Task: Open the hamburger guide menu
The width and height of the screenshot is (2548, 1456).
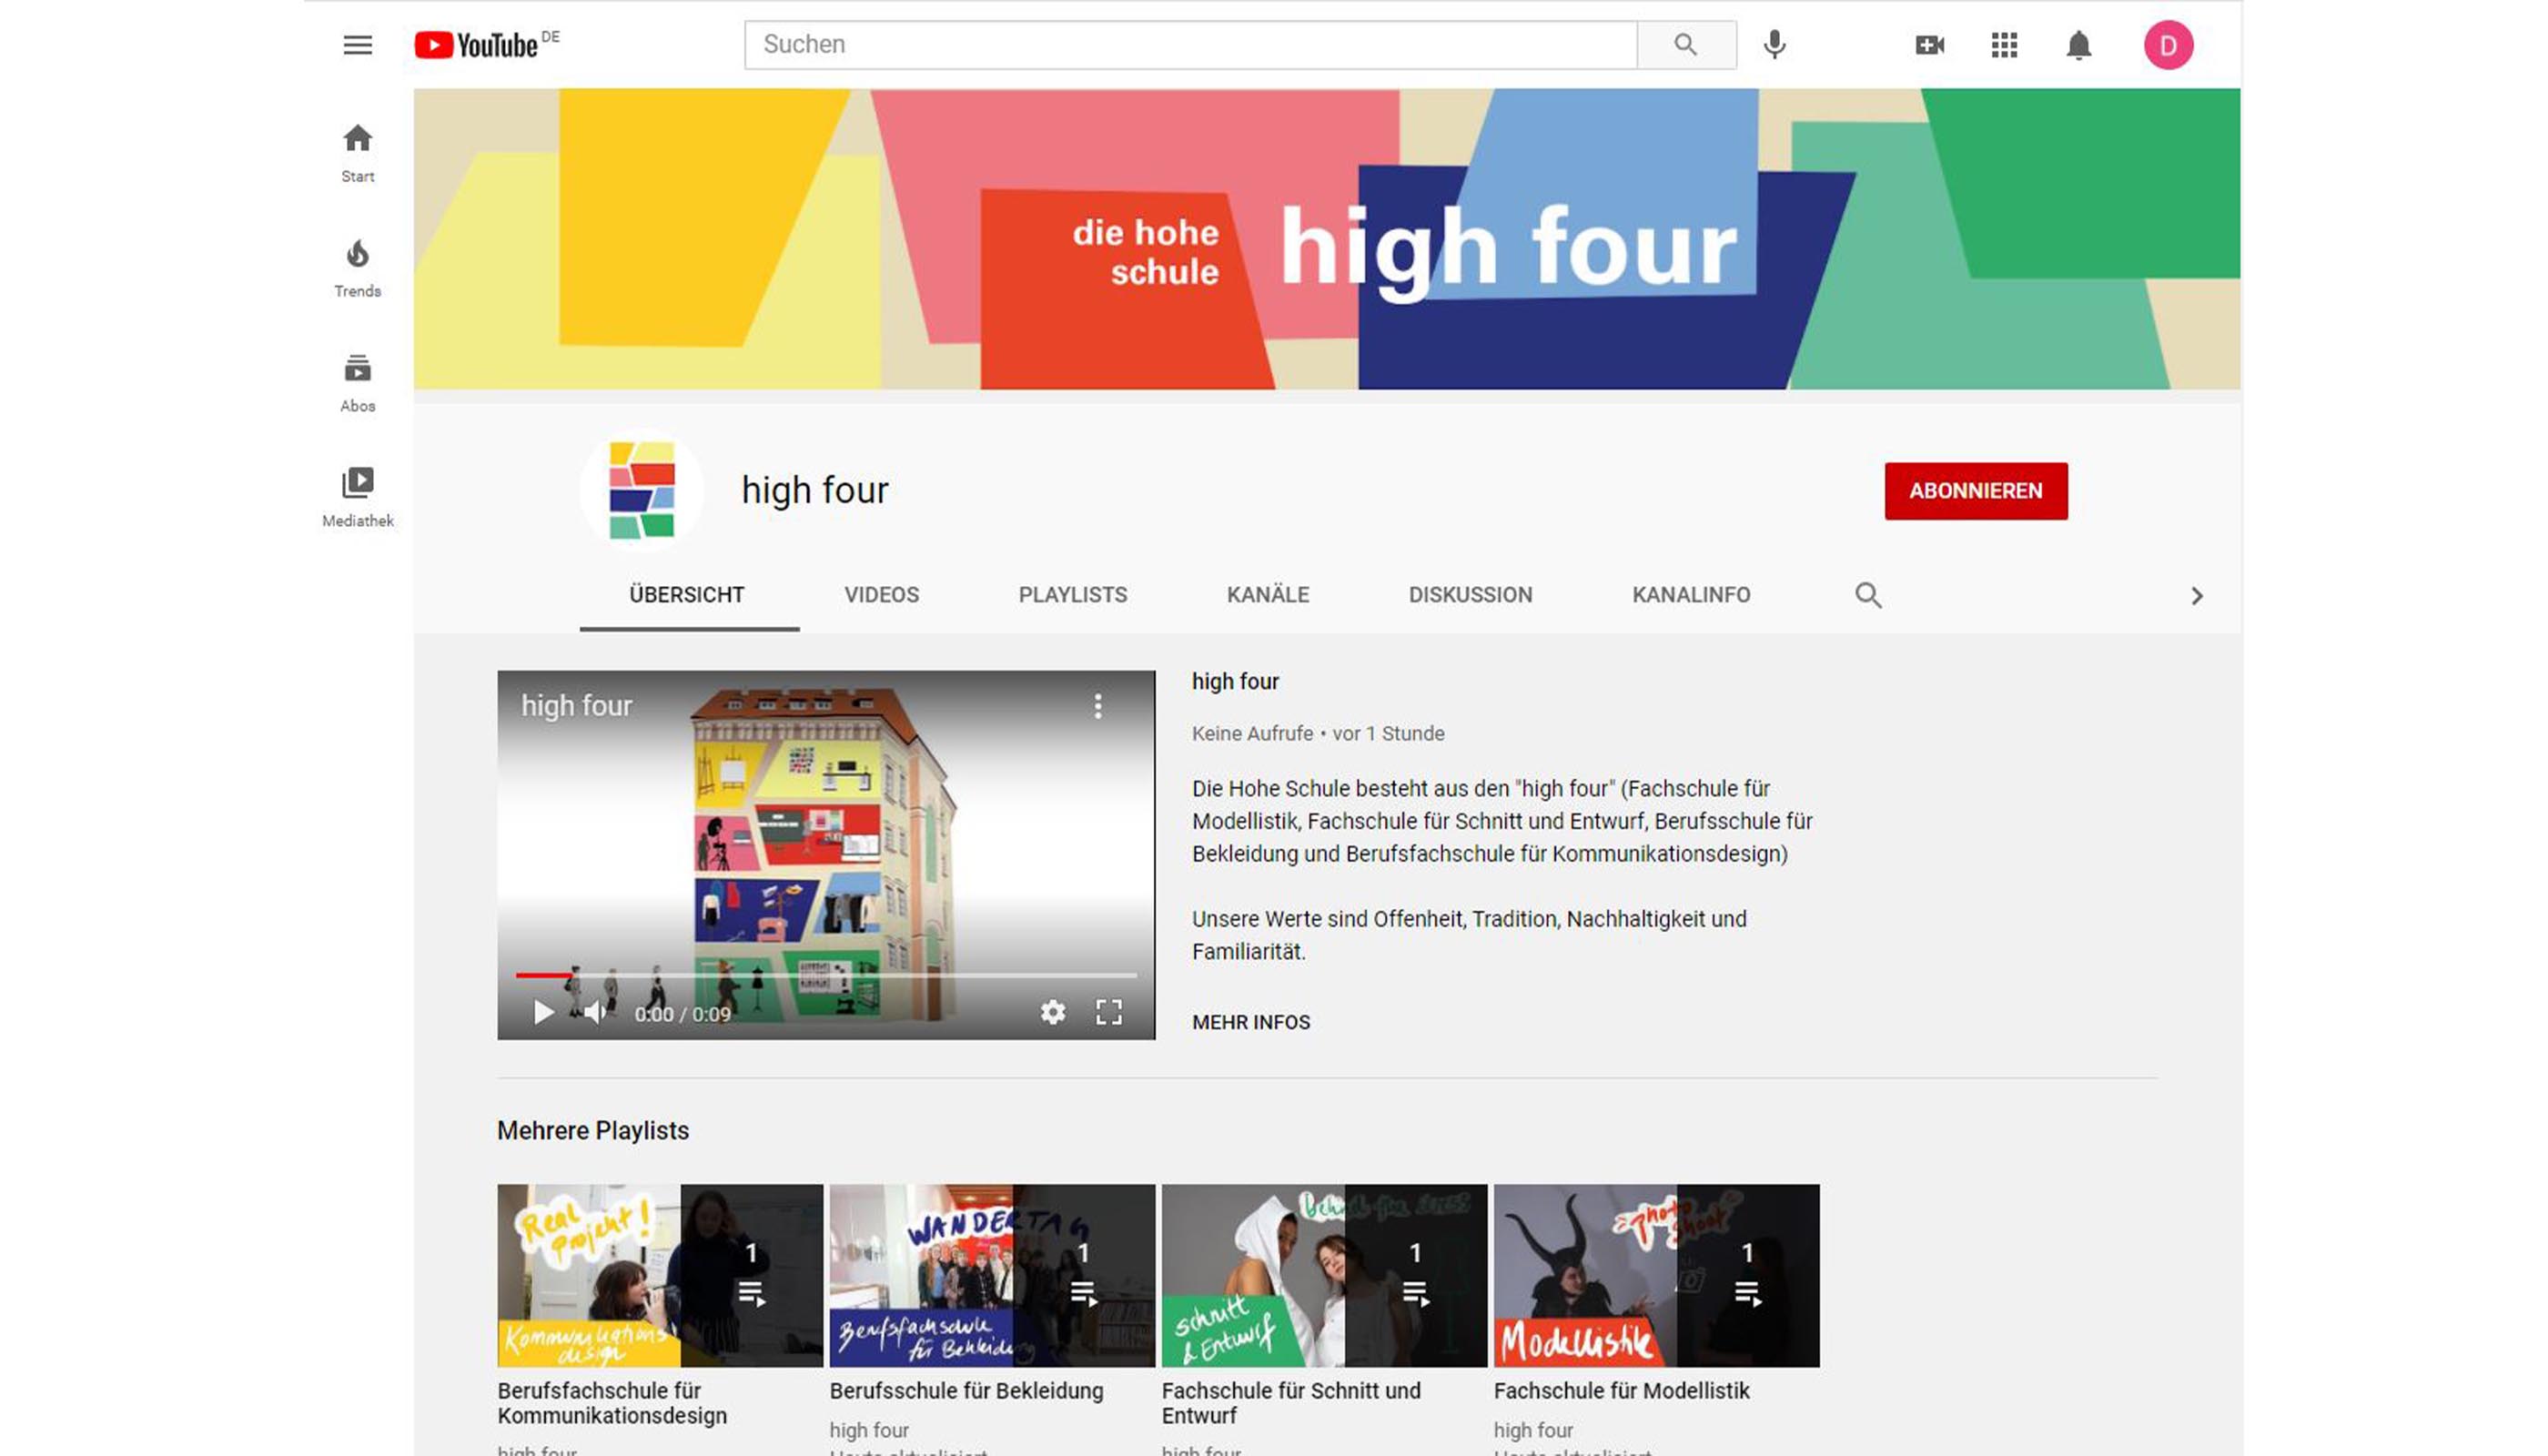Action: [x=357, y=45]
